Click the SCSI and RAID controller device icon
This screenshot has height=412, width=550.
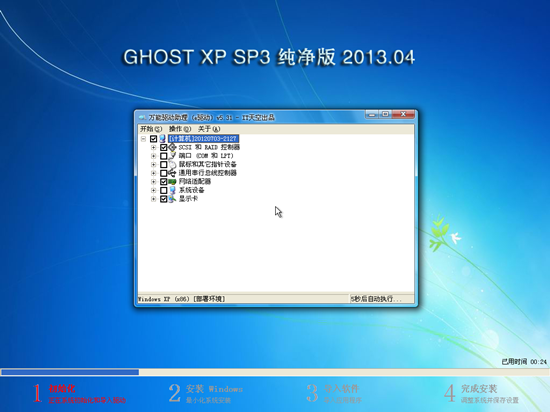pos(172,147)
